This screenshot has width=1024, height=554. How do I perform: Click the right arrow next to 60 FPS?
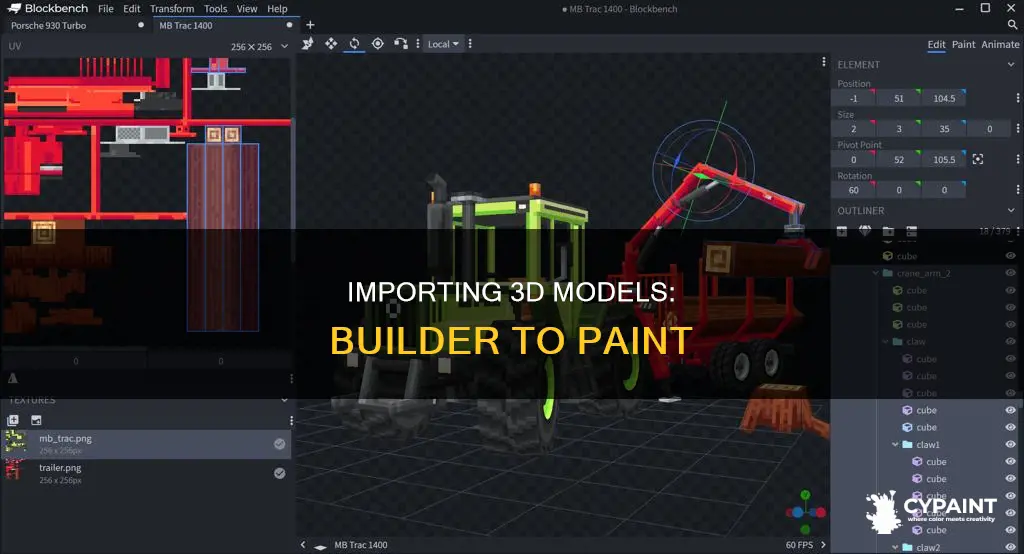pos(823,545)
